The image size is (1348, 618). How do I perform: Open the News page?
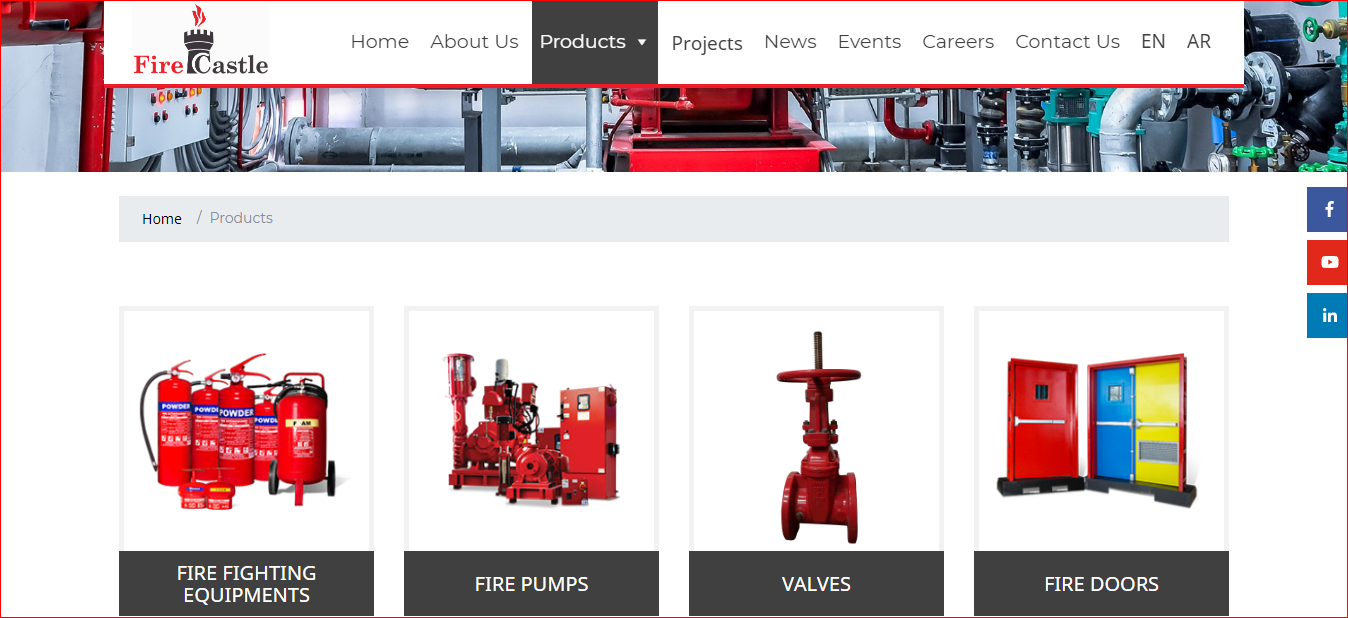790,42
